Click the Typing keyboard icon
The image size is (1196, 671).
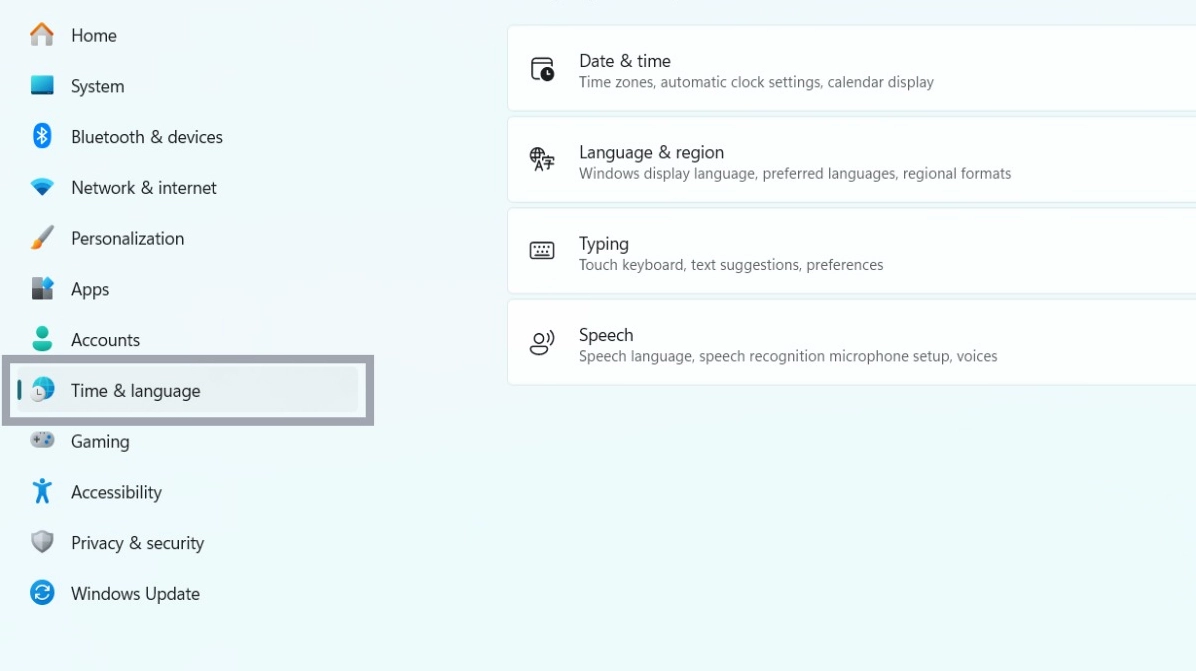tap(541, 251)
